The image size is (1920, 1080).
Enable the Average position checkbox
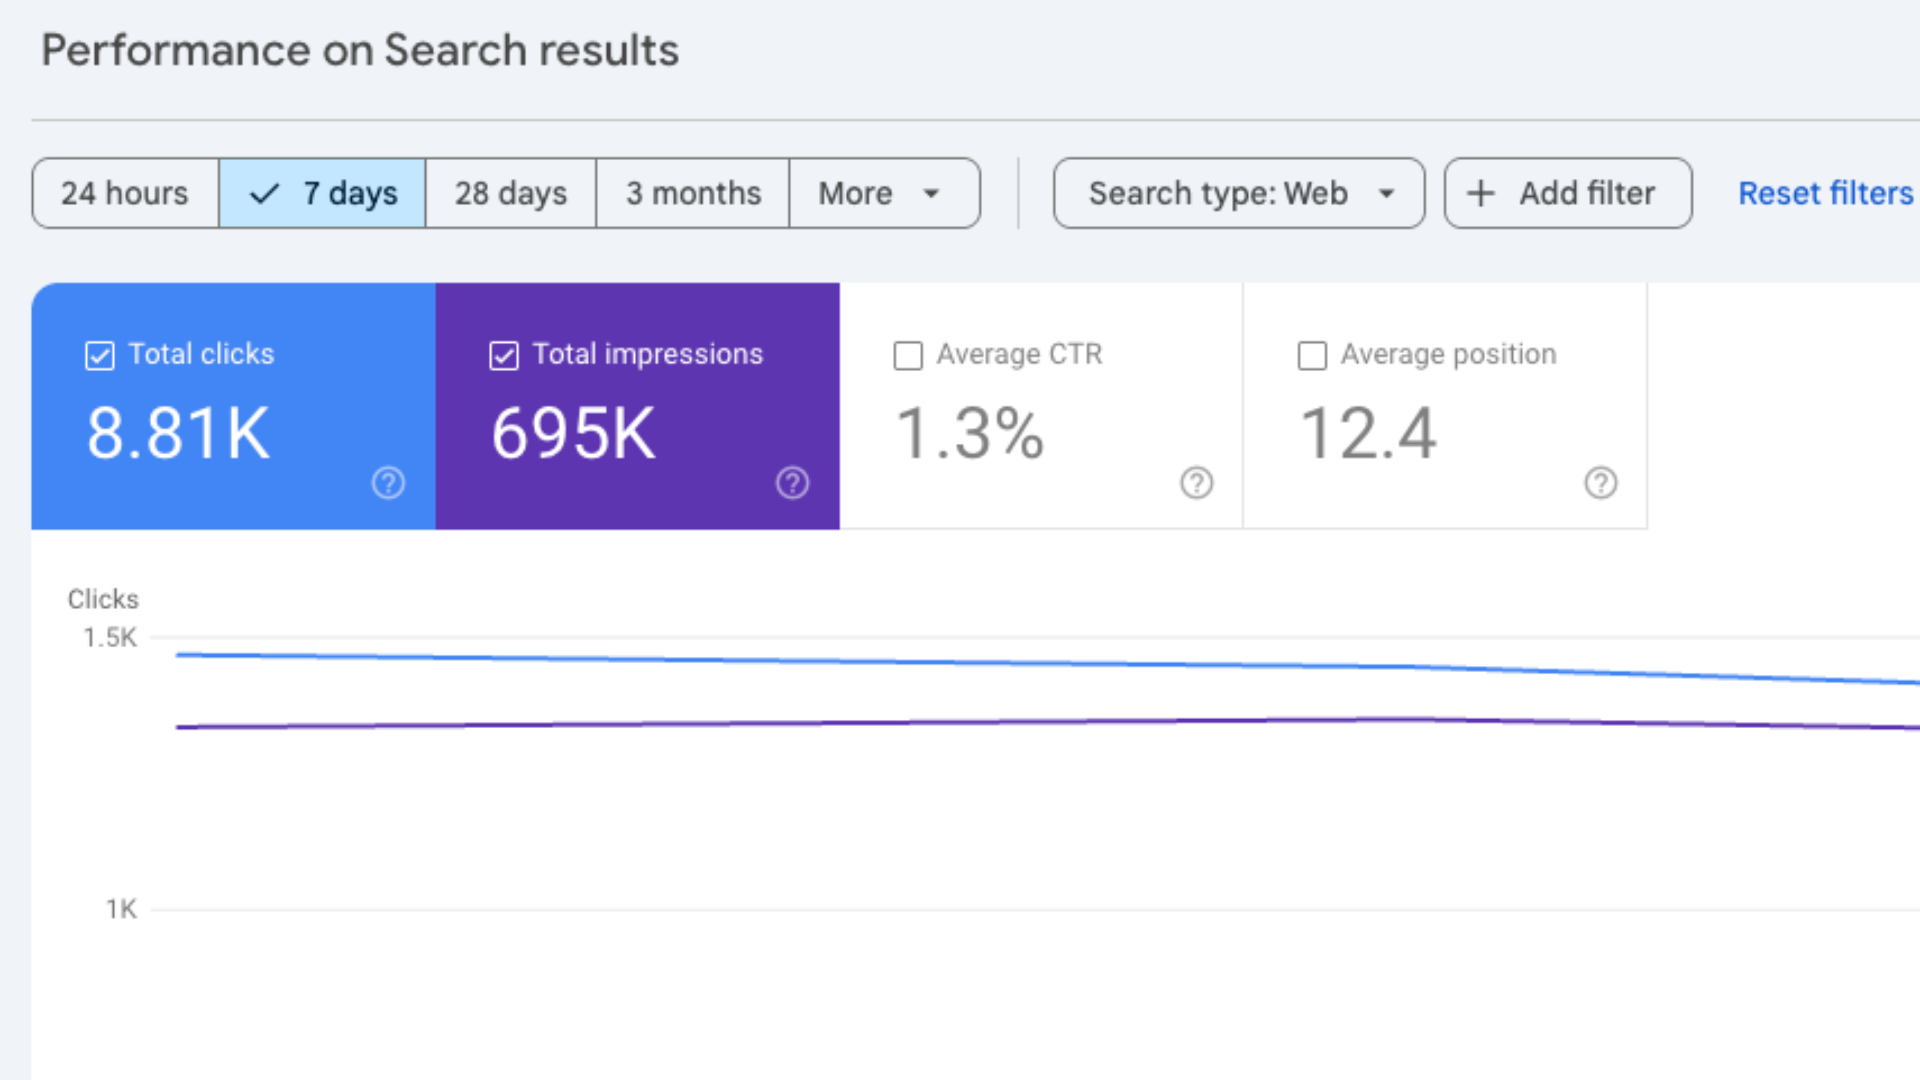(1312, 355)
